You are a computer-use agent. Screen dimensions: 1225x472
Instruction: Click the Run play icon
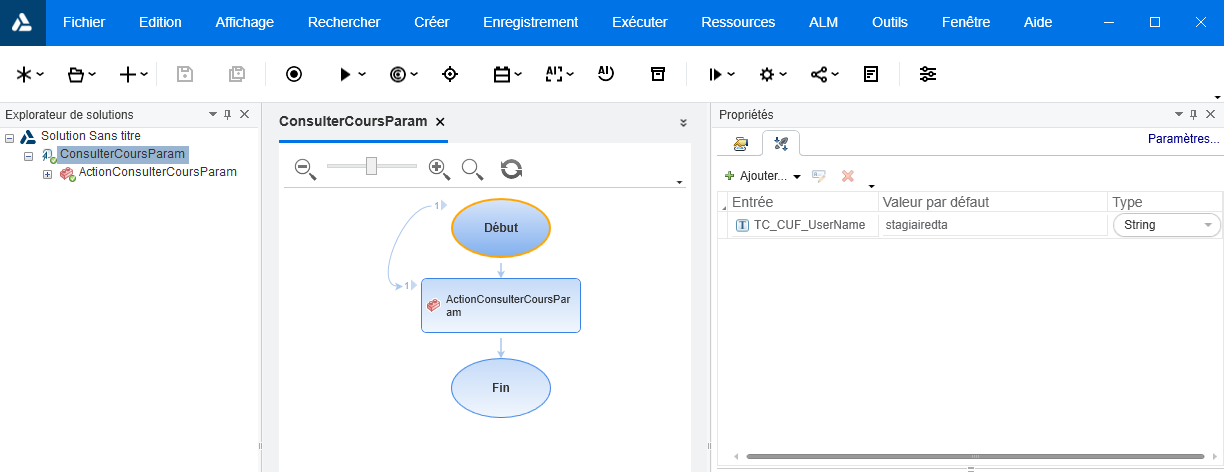[x=345, y=74]
